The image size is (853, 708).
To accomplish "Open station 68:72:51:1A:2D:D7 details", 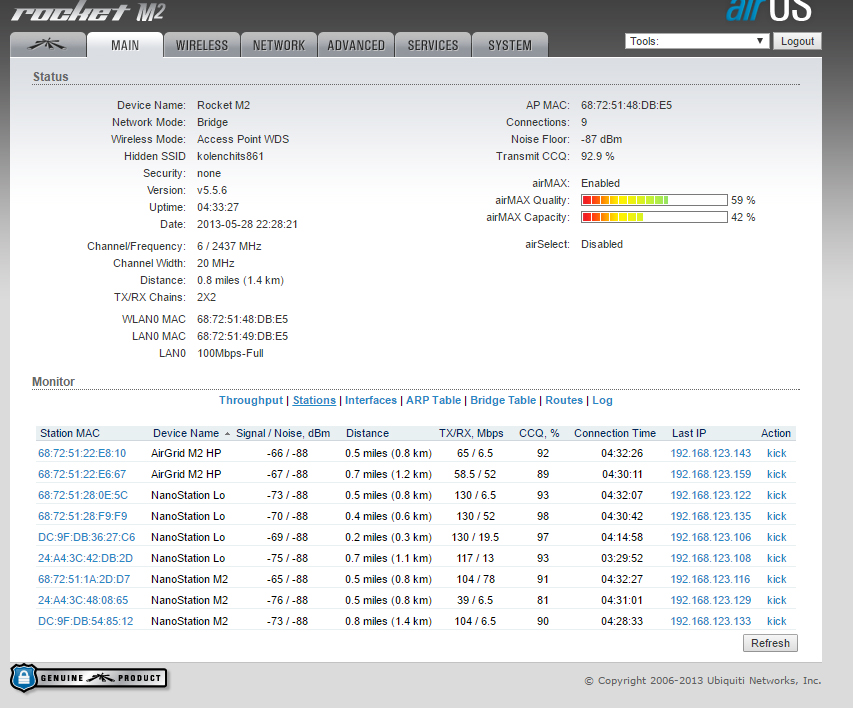I will [84, 580].
